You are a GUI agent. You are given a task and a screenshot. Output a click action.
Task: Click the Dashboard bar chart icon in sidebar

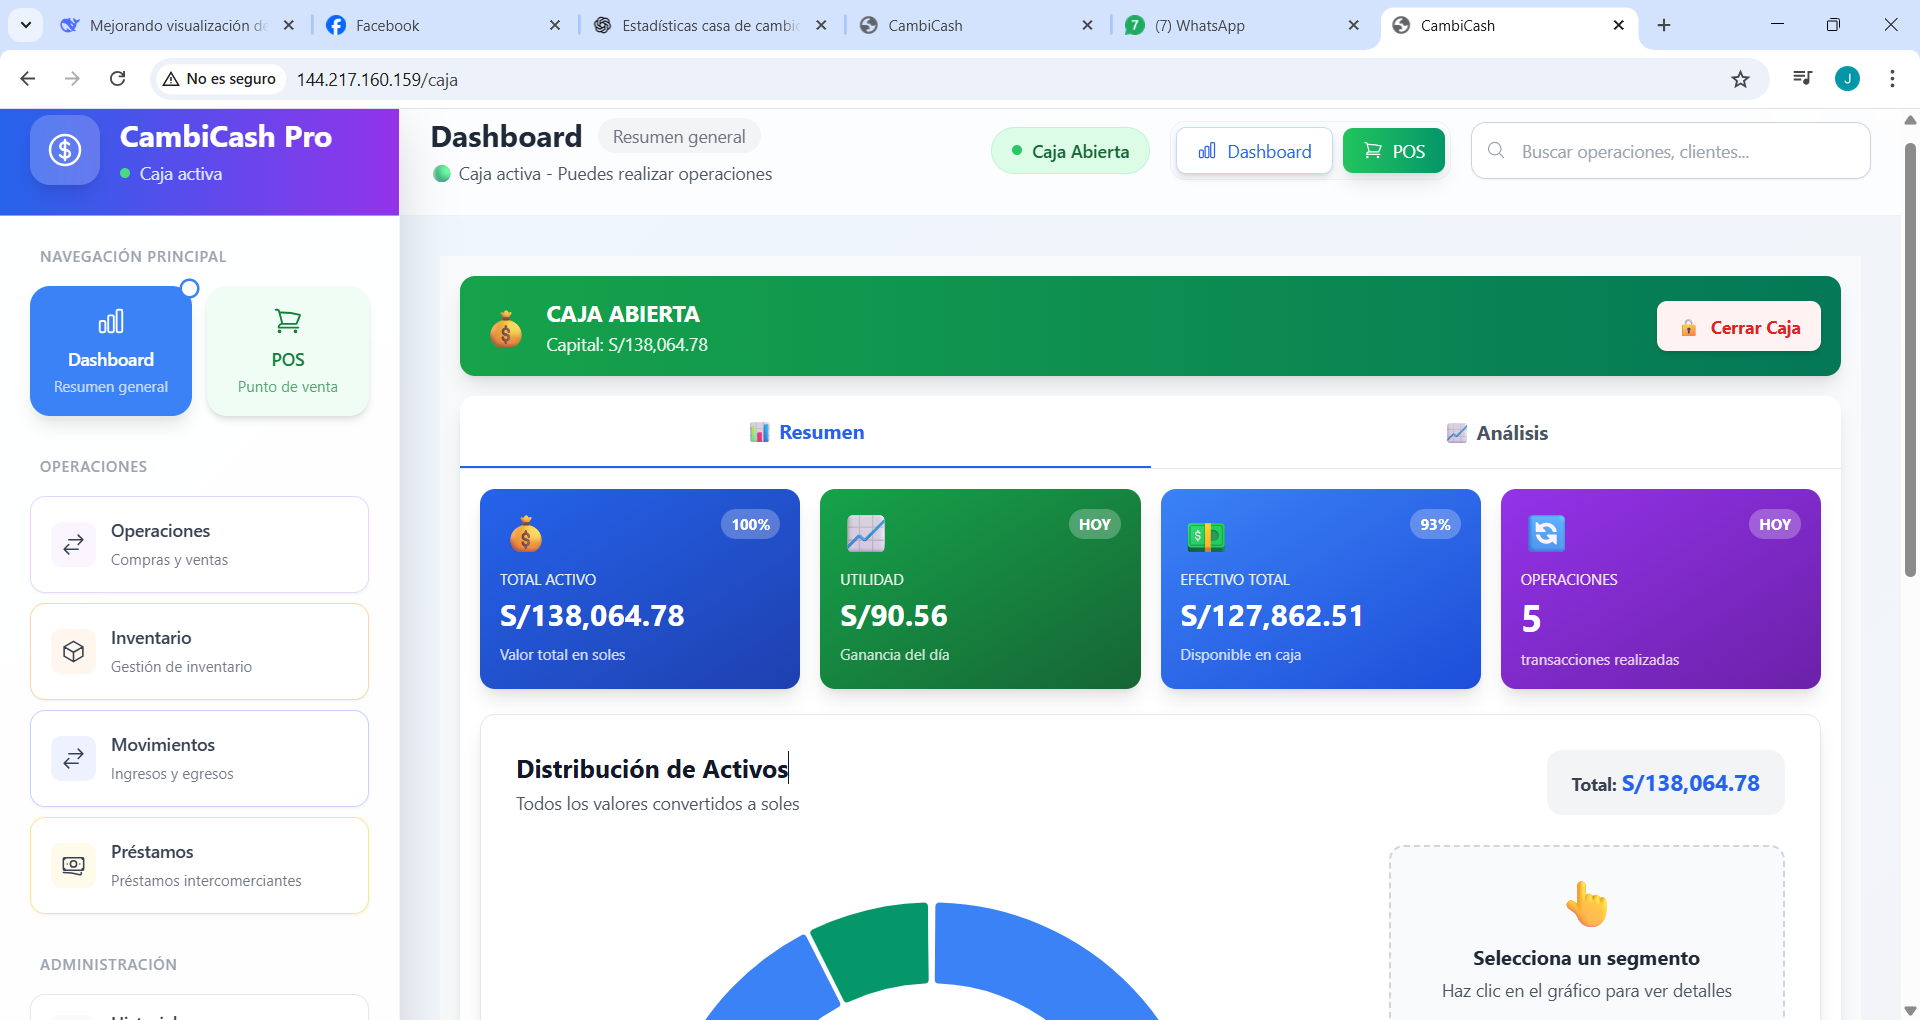pyautogui.click(x=110, y=321)
